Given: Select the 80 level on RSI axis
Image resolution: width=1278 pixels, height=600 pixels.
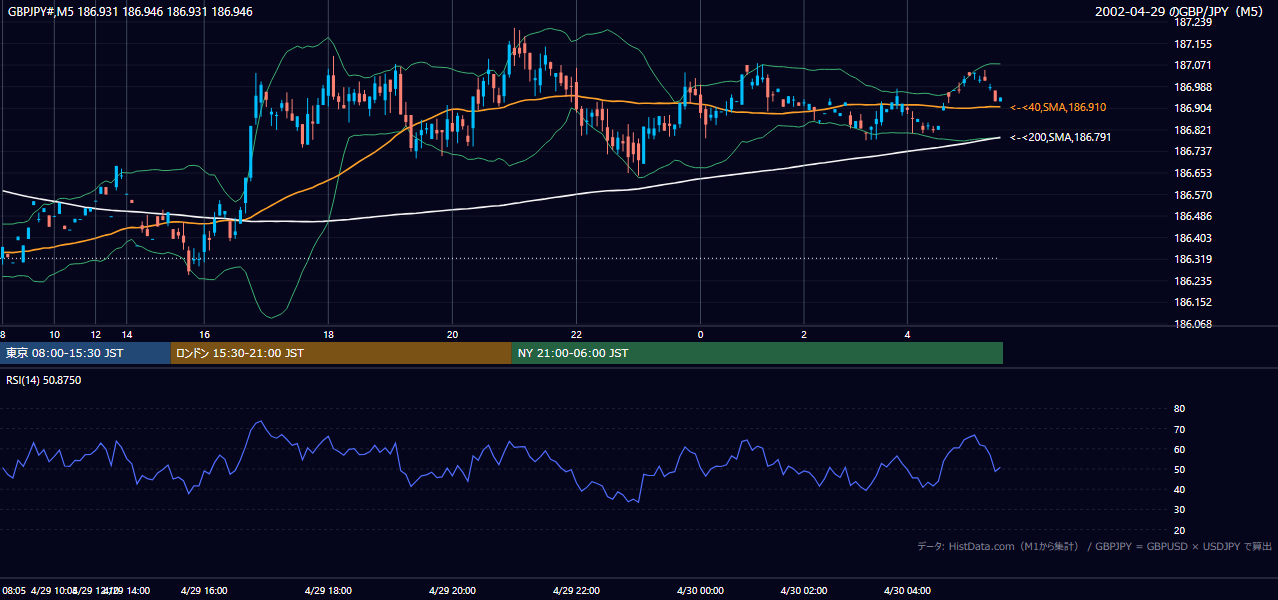Looking at the screenshot, I should point(1179,409).
